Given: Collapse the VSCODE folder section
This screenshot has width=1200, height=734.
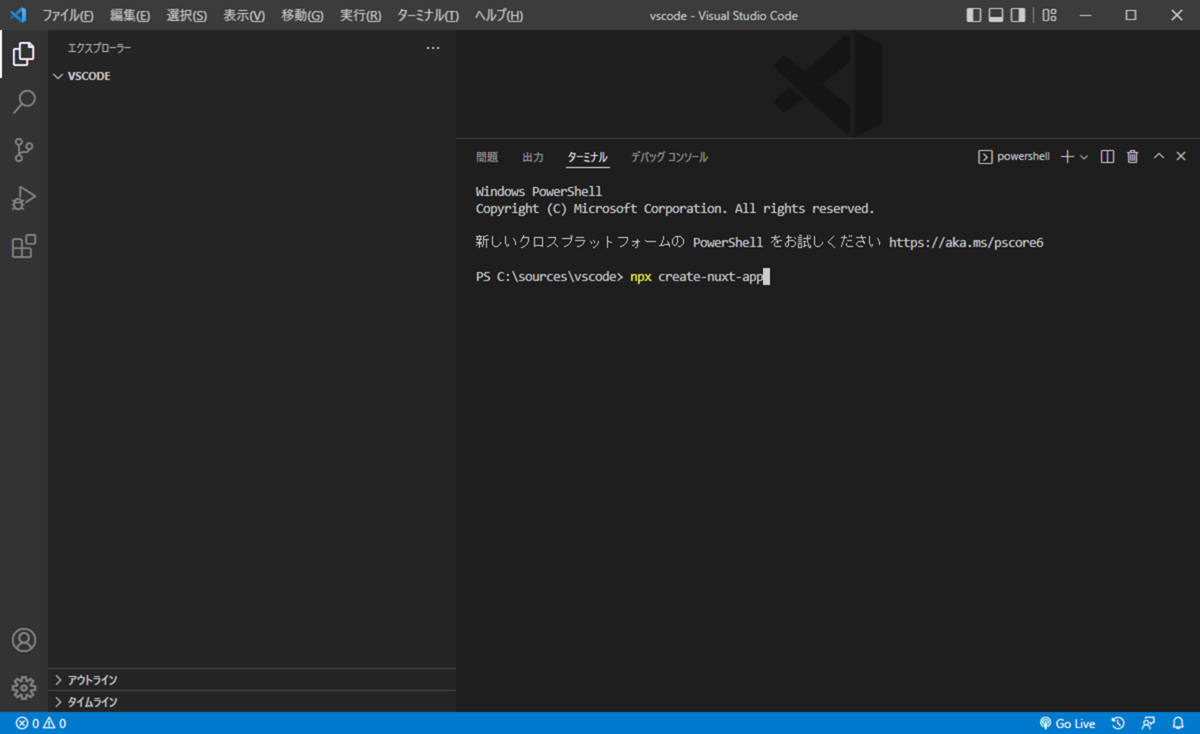Looking at the screenshot, I should [x=252, y=76].
